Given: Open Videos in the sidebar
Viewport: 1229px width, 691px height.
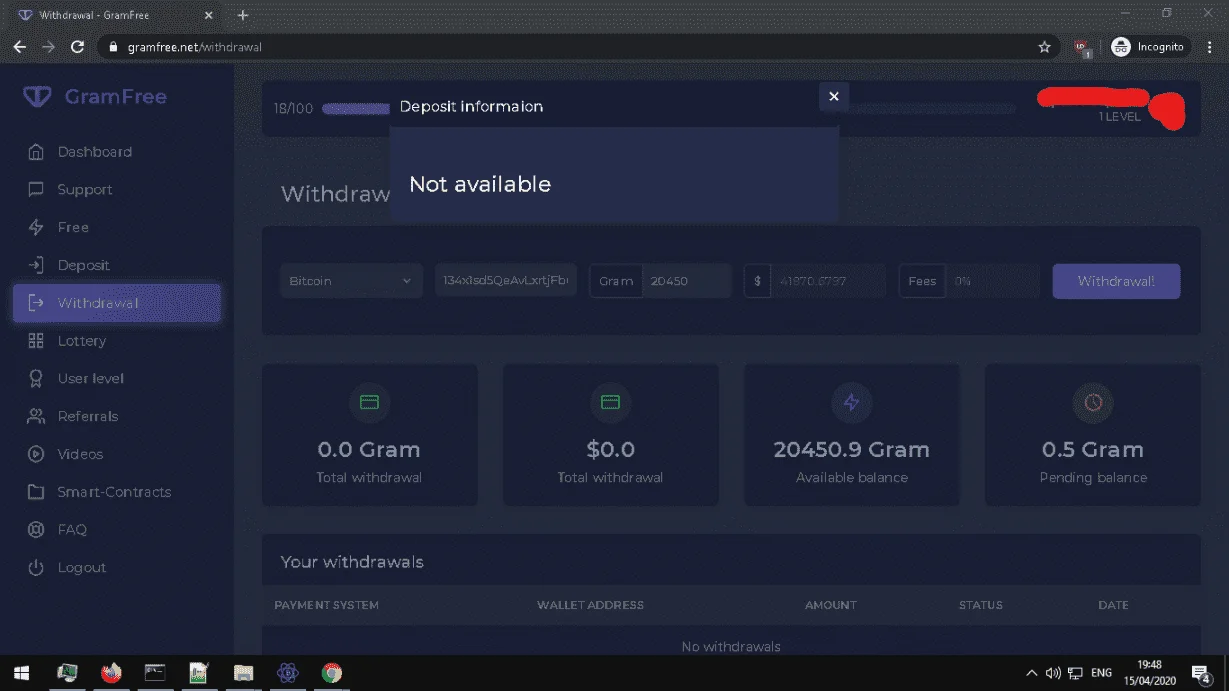Looking at the screenshot, I should (x=80, y=454).
